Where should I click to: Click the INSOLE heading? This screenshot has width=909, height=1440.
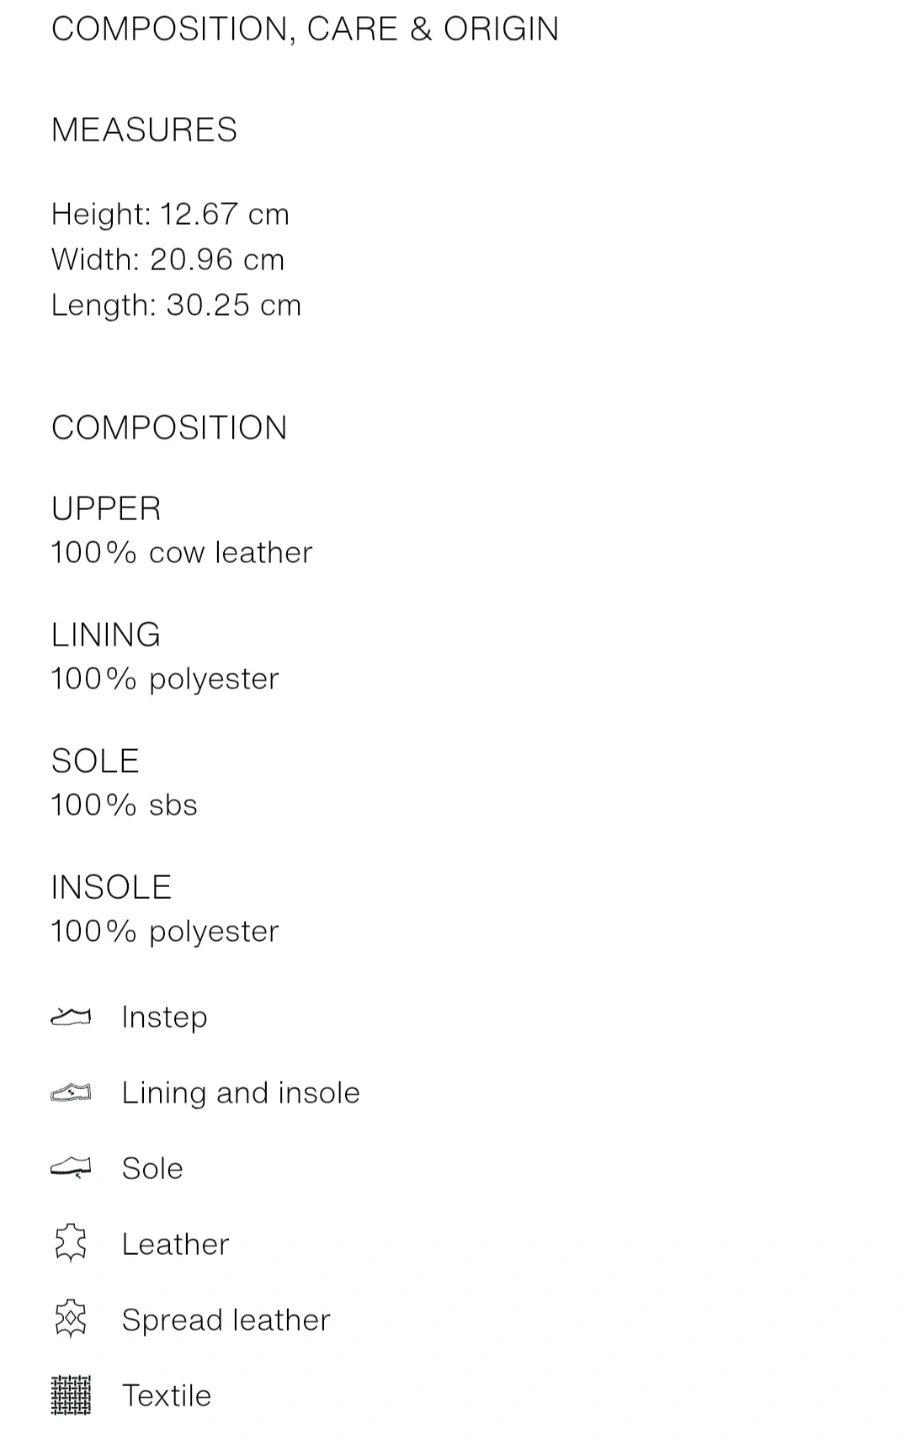tap(111, 887)
